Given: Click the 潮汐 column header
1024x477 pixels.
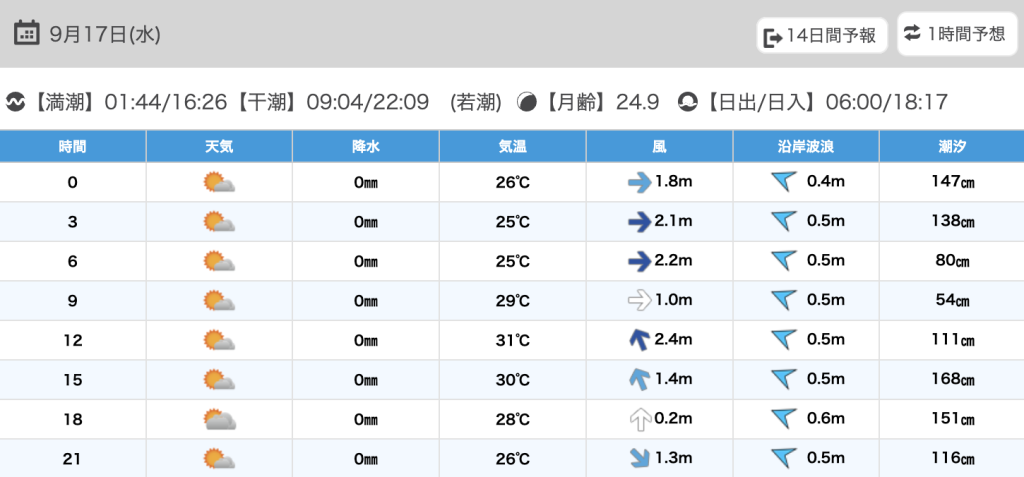Looking at the screenshot, I should pos(951,147).
